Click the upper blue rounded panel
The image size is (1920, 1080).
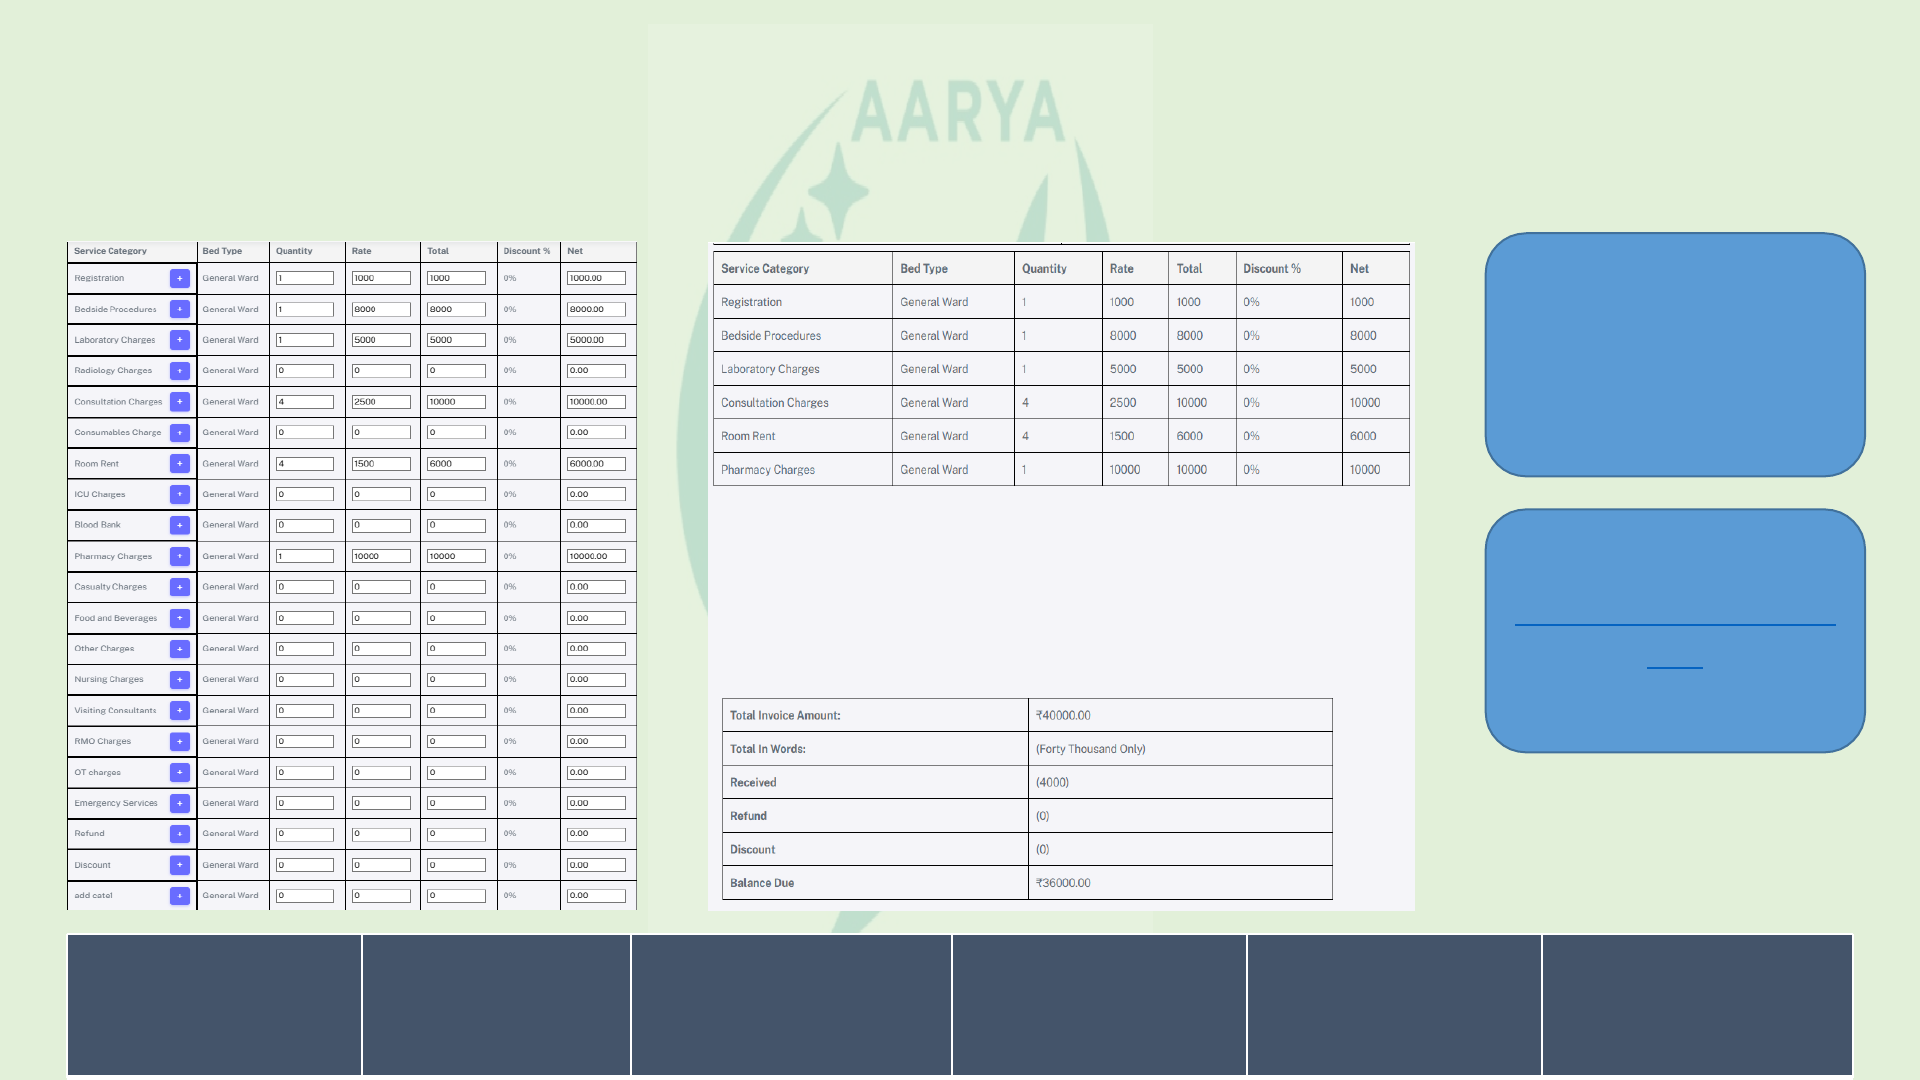[1674, 354]
